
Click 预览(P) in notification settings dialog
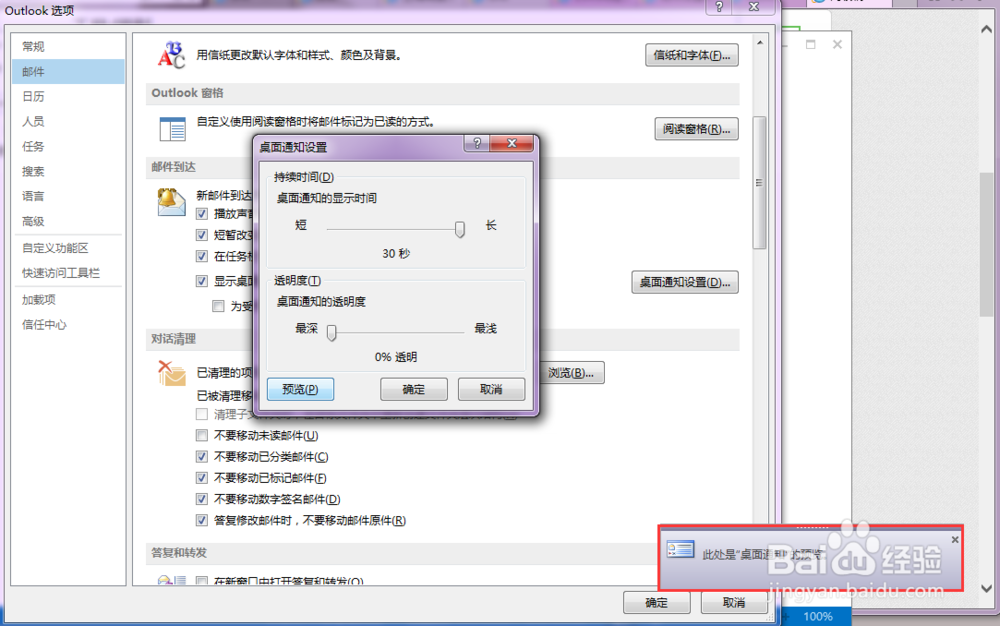pyautogui.click(x=300, y=389)
